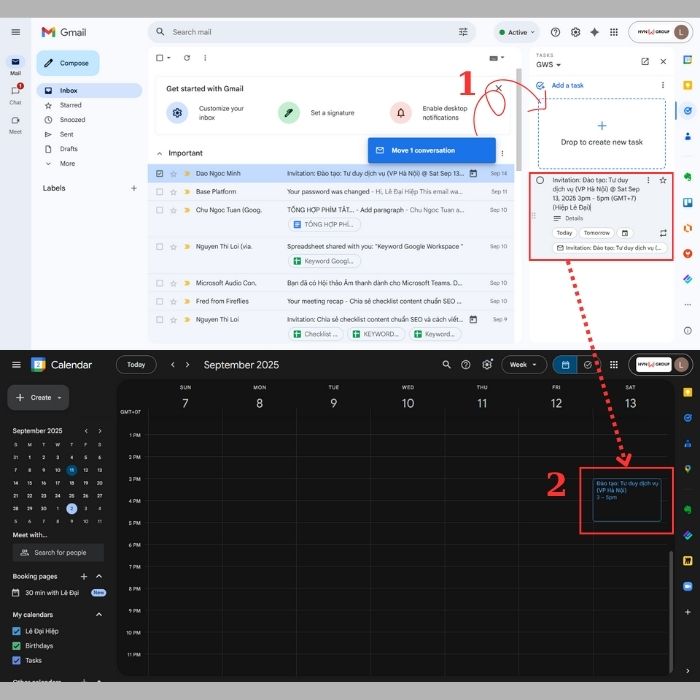
Task: Click Set a signature in Gmail setup
Action: click(332, 113)
